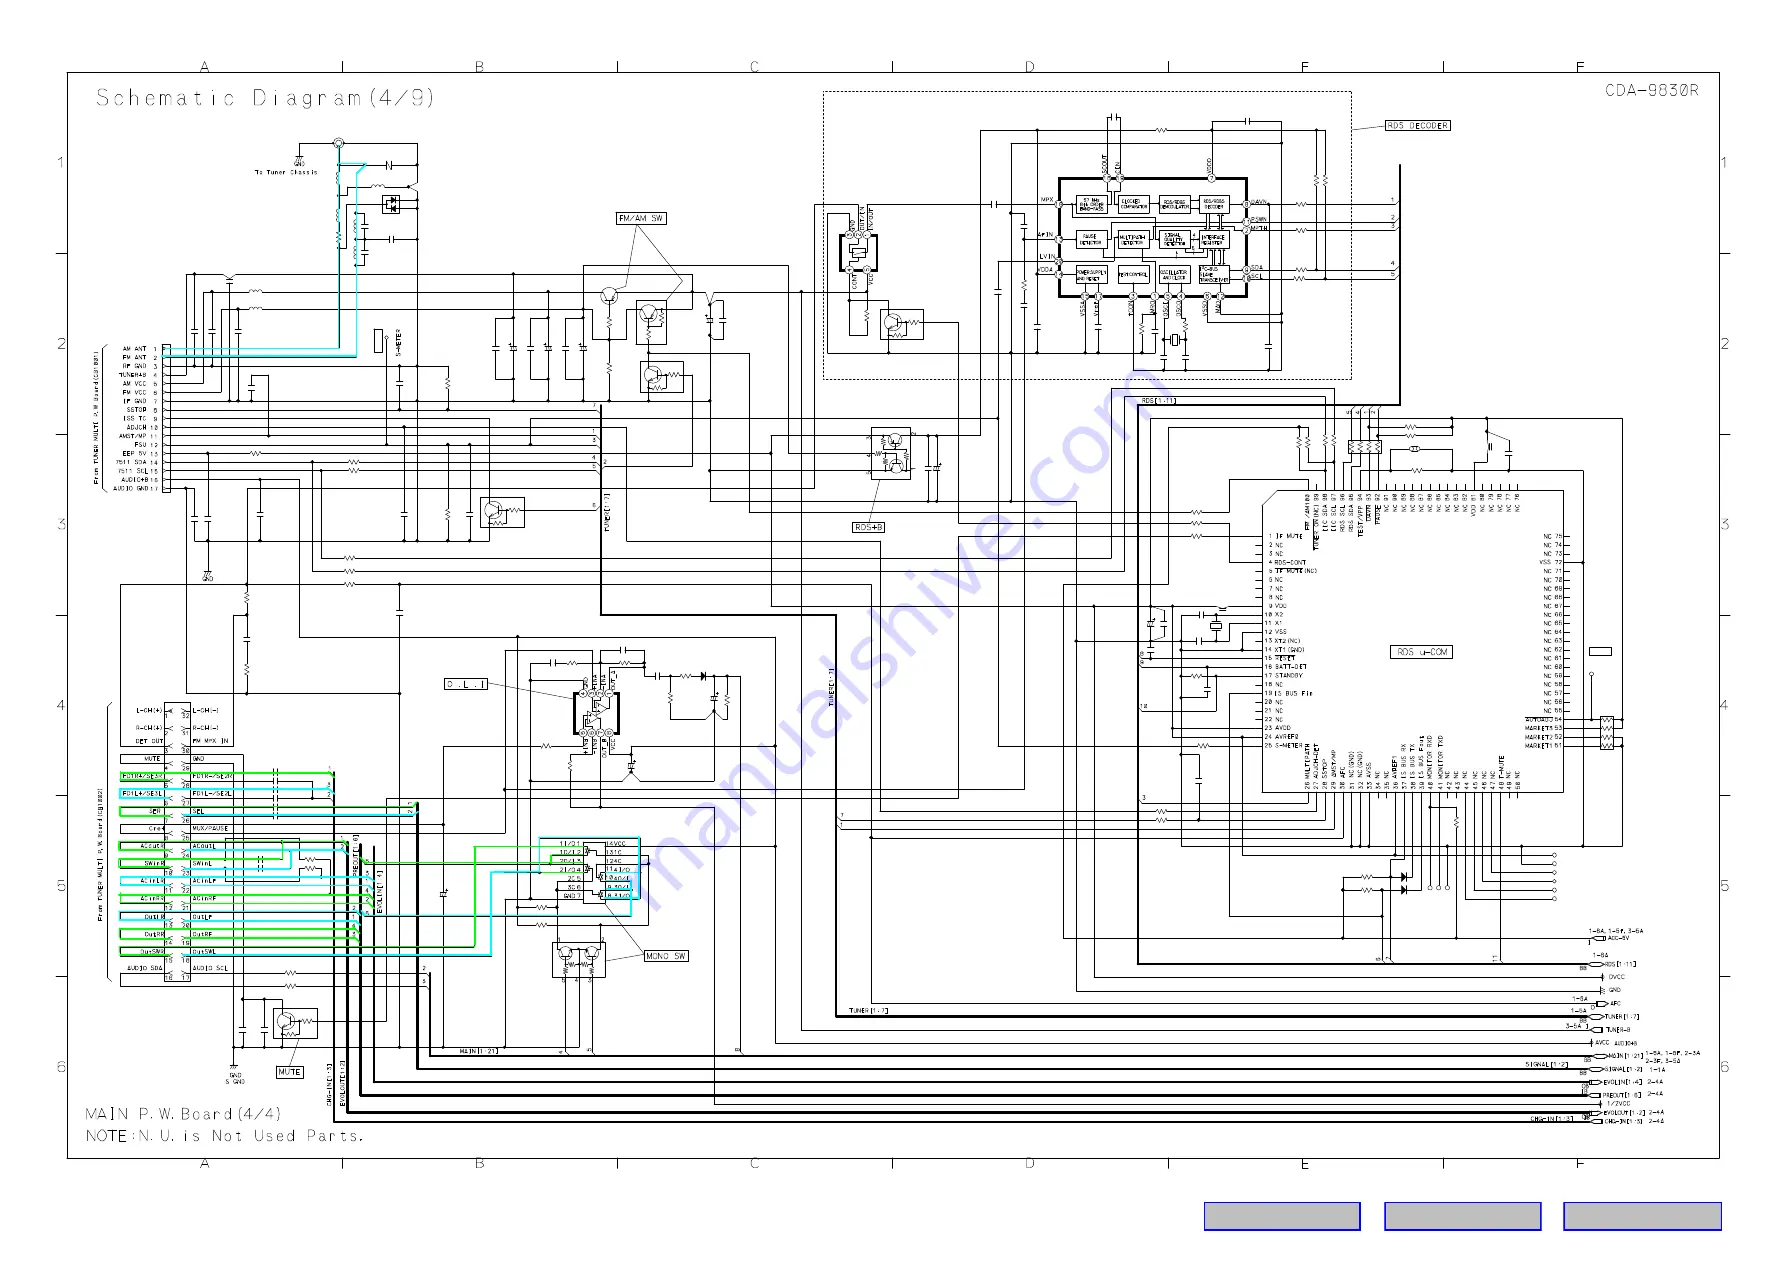
Task: Click the 'RDS u-COM' chip label
Action: (1422, 652)
